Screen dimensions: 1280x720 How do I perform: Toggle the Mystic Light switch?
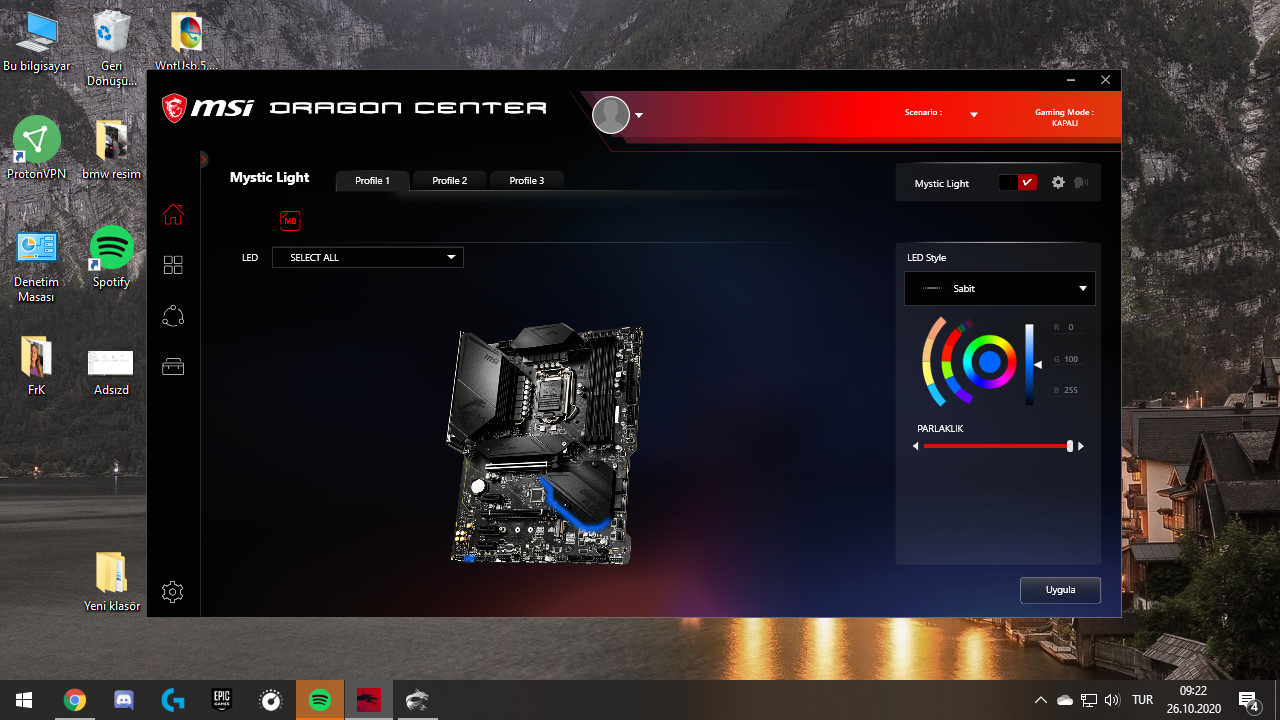[x=1018, y=183]
